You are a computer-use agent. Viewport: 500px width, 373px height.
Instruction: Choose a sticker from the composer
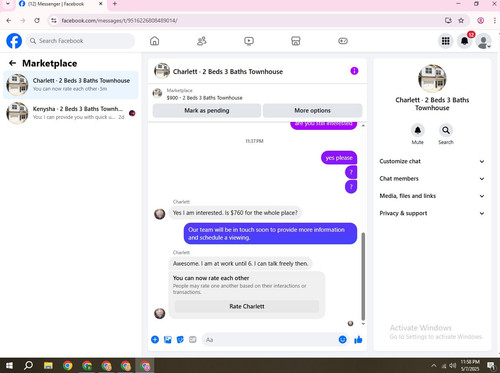pos(180,340)
